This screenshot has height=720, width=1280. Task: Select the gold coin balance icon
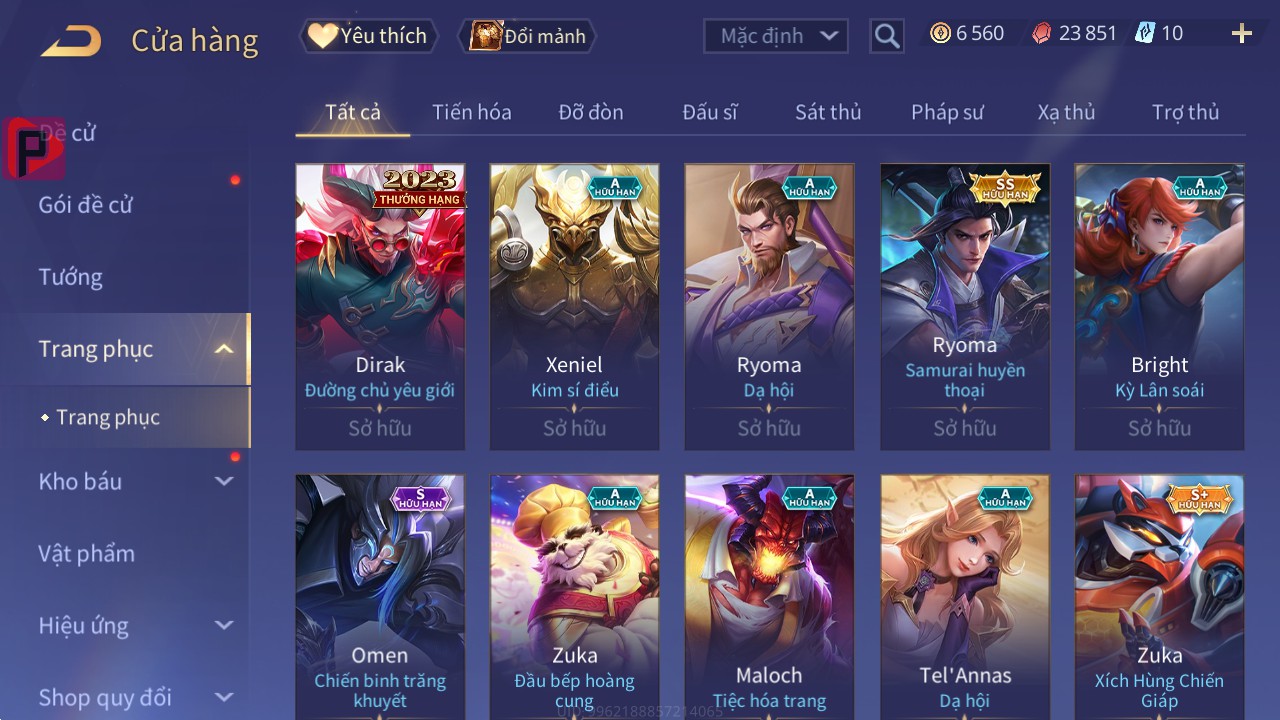[x=940, y=33]
